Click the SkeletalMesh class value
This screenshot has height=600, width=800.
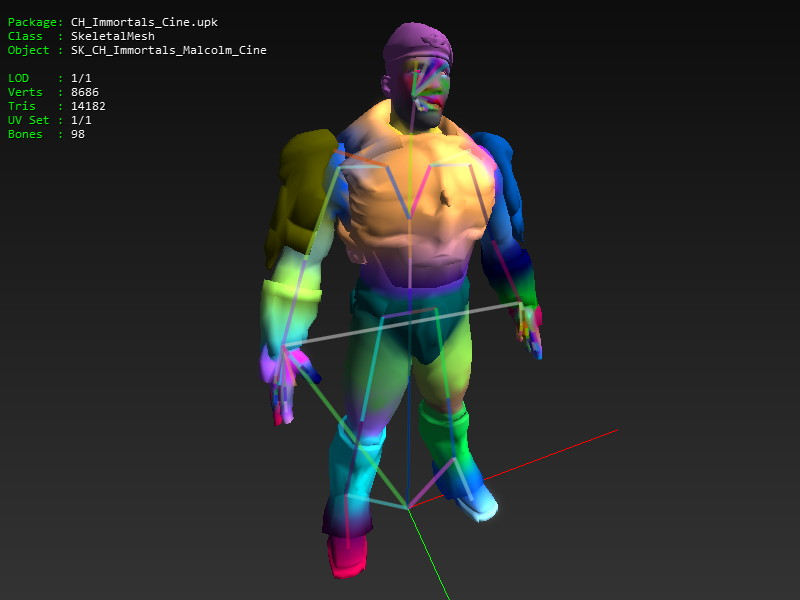pos(112,36)
